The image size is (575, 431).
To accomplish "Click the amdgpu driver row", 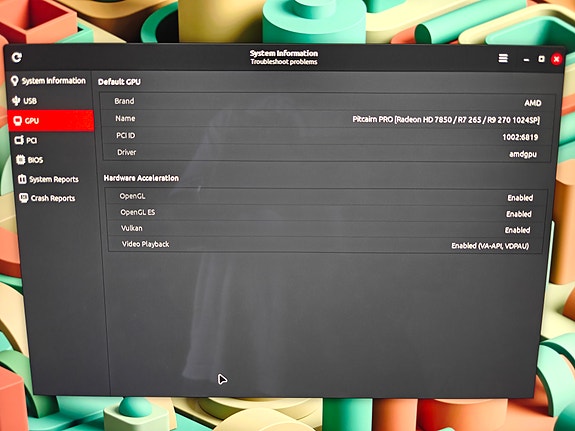I will [327, 153].
